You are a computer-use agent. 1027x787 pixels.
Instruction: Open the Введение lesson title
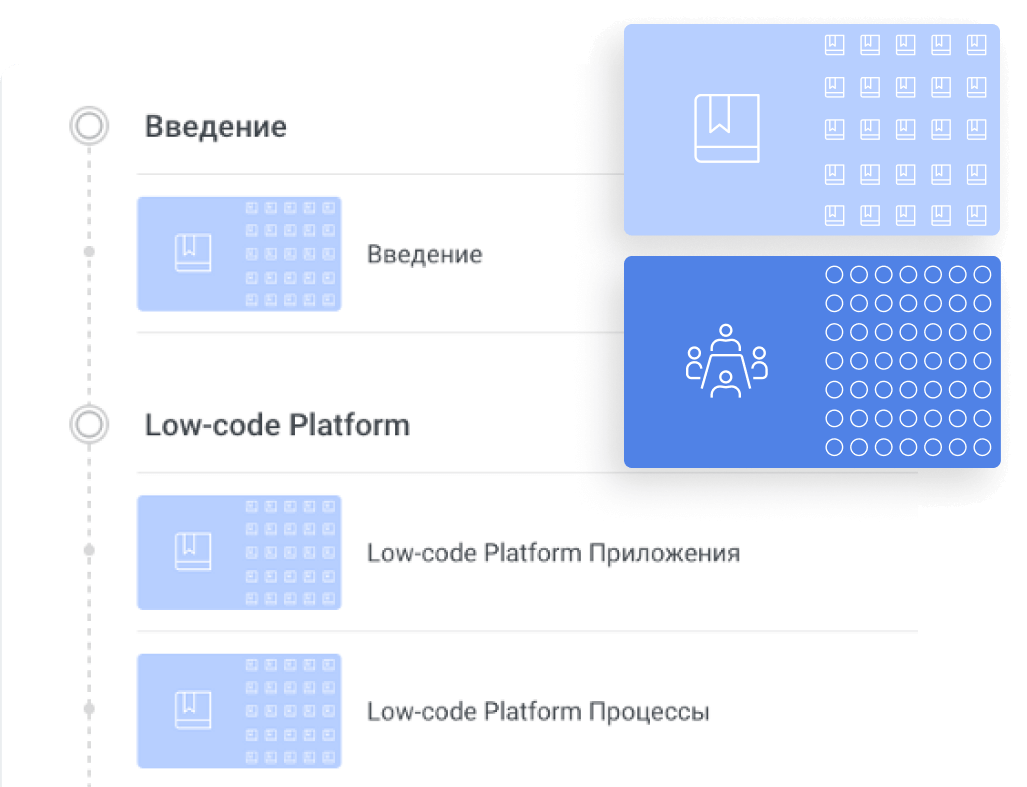pos(424,254)
